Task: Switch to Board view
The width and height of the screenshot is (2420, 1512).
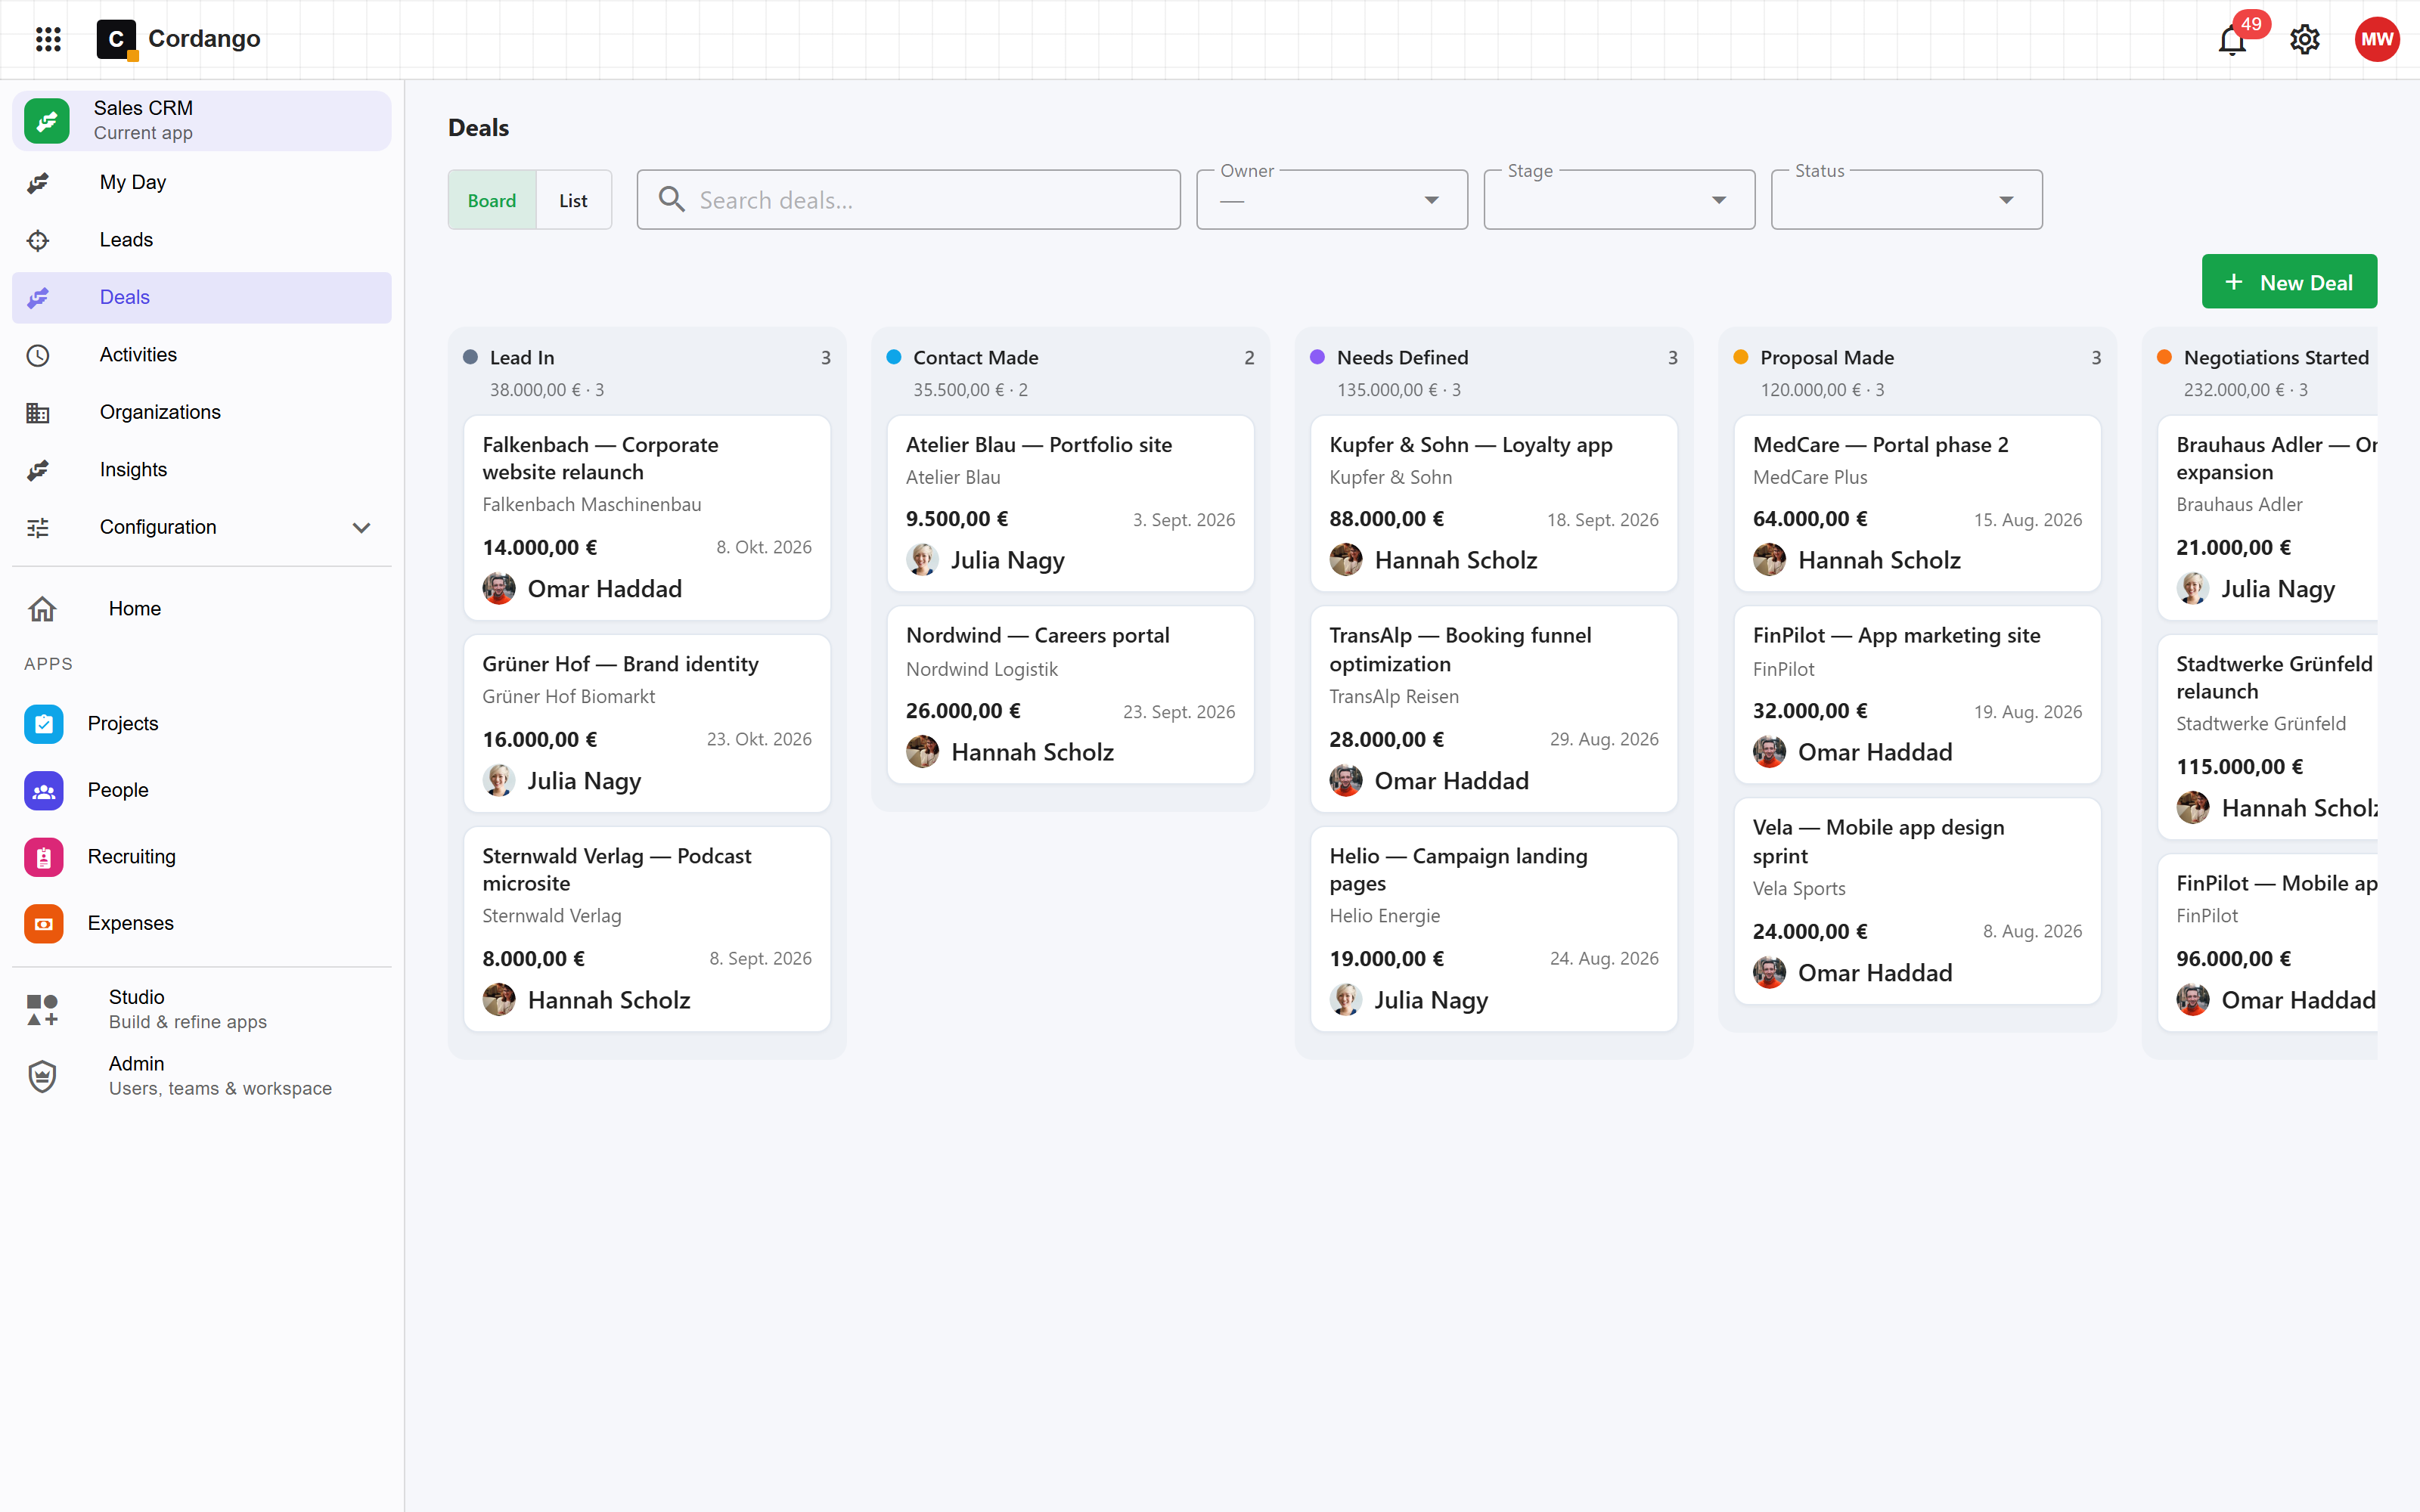Action: tap(492, 200)
